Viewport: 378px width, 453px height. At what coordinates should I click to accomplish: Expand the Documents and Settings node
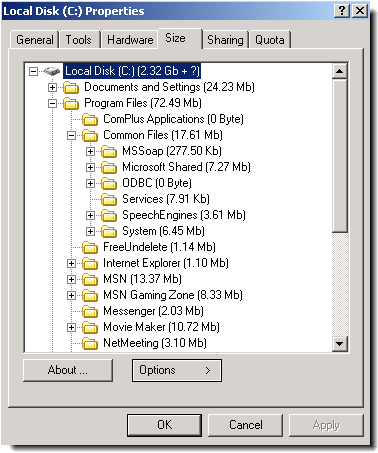click(52, 87)
